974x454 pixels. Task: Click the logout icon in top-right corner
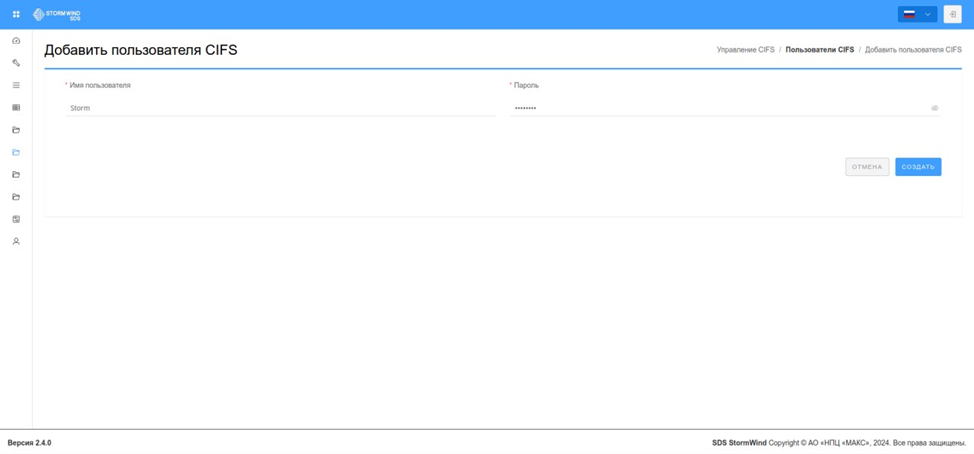pos(952,14)
